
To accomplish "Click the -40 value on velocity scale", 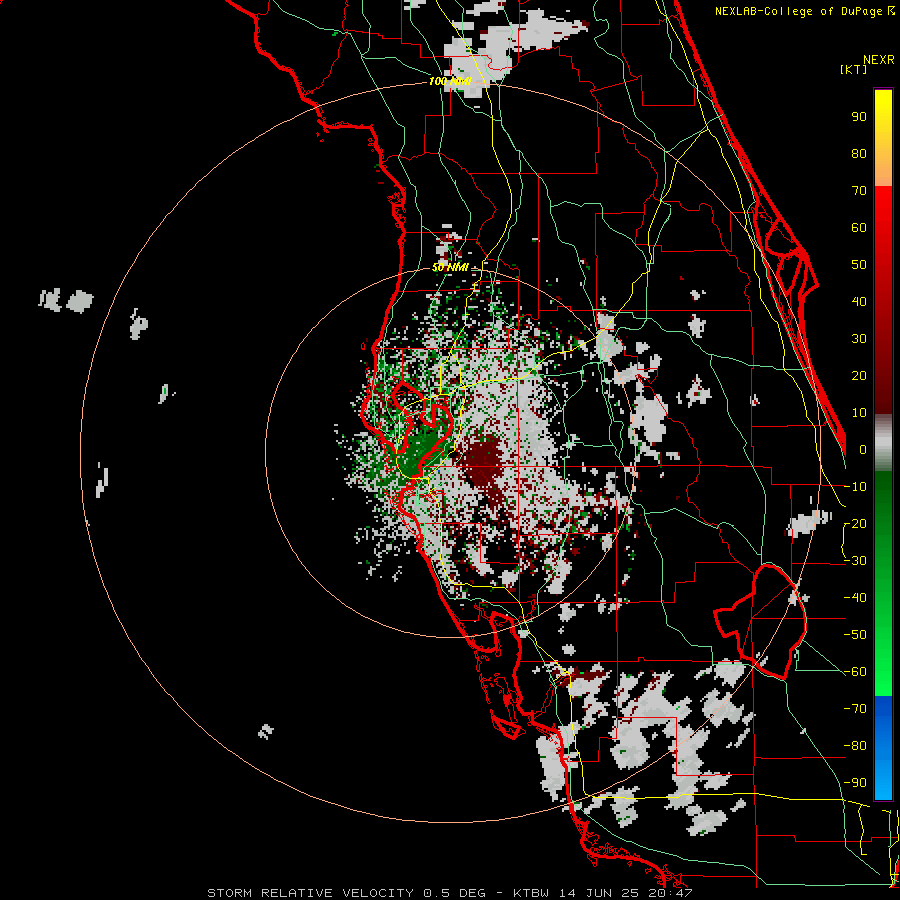I will (x=855, y=598).
